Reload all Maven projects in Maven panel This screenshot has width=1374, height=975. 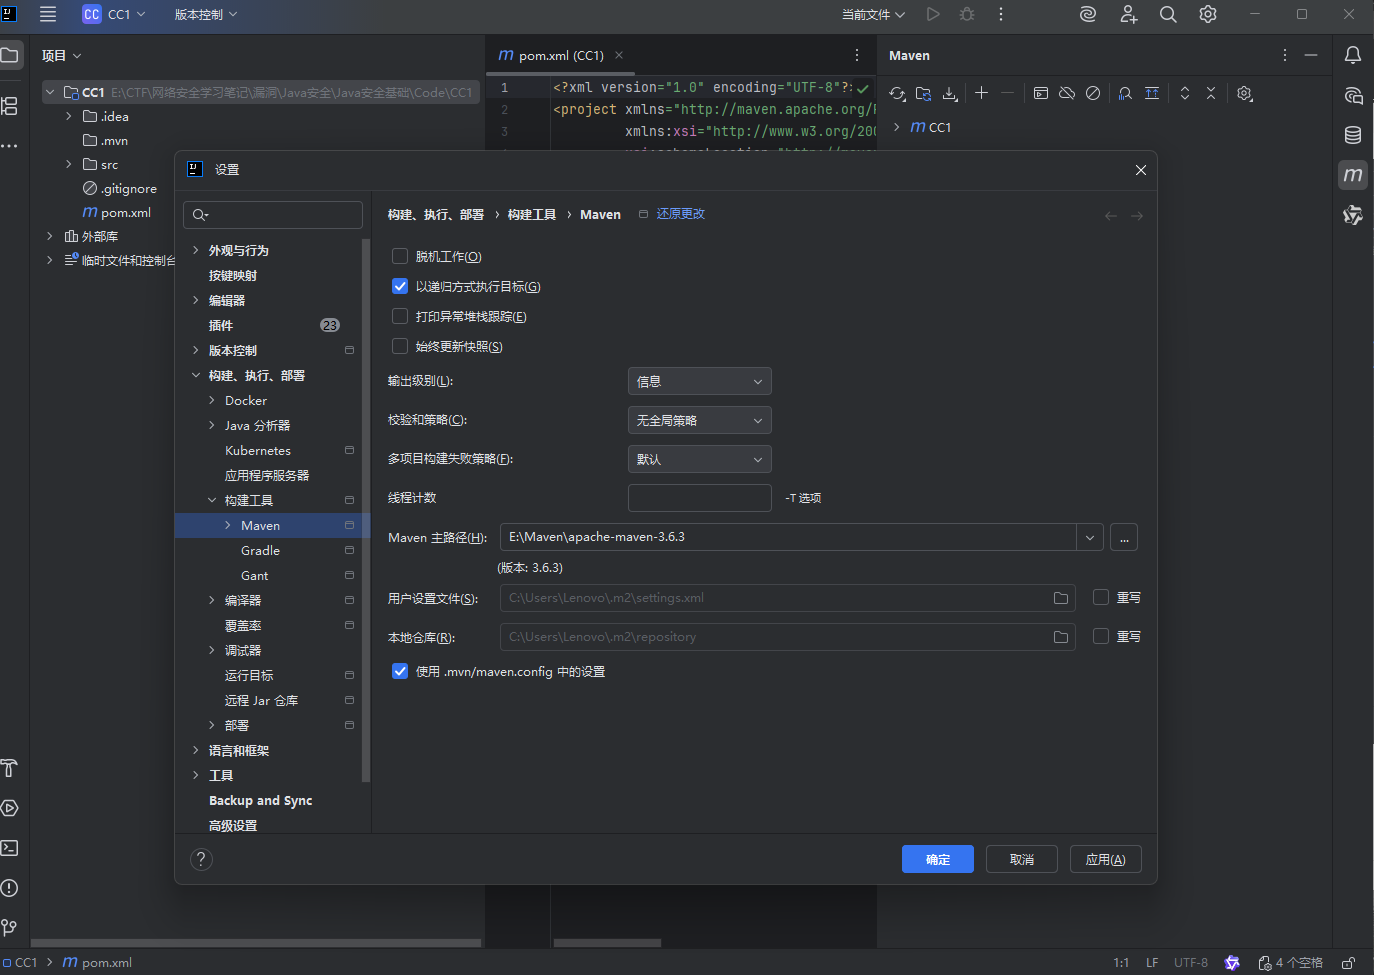[897, 93]
